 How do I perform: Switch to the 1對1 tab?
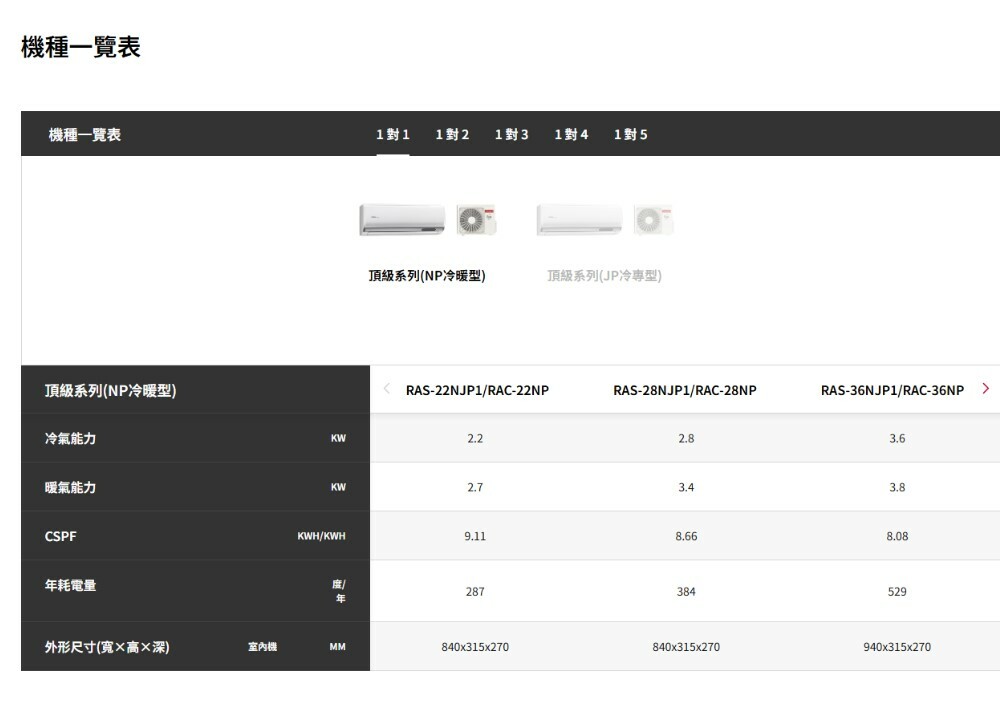tap(392, 135)
